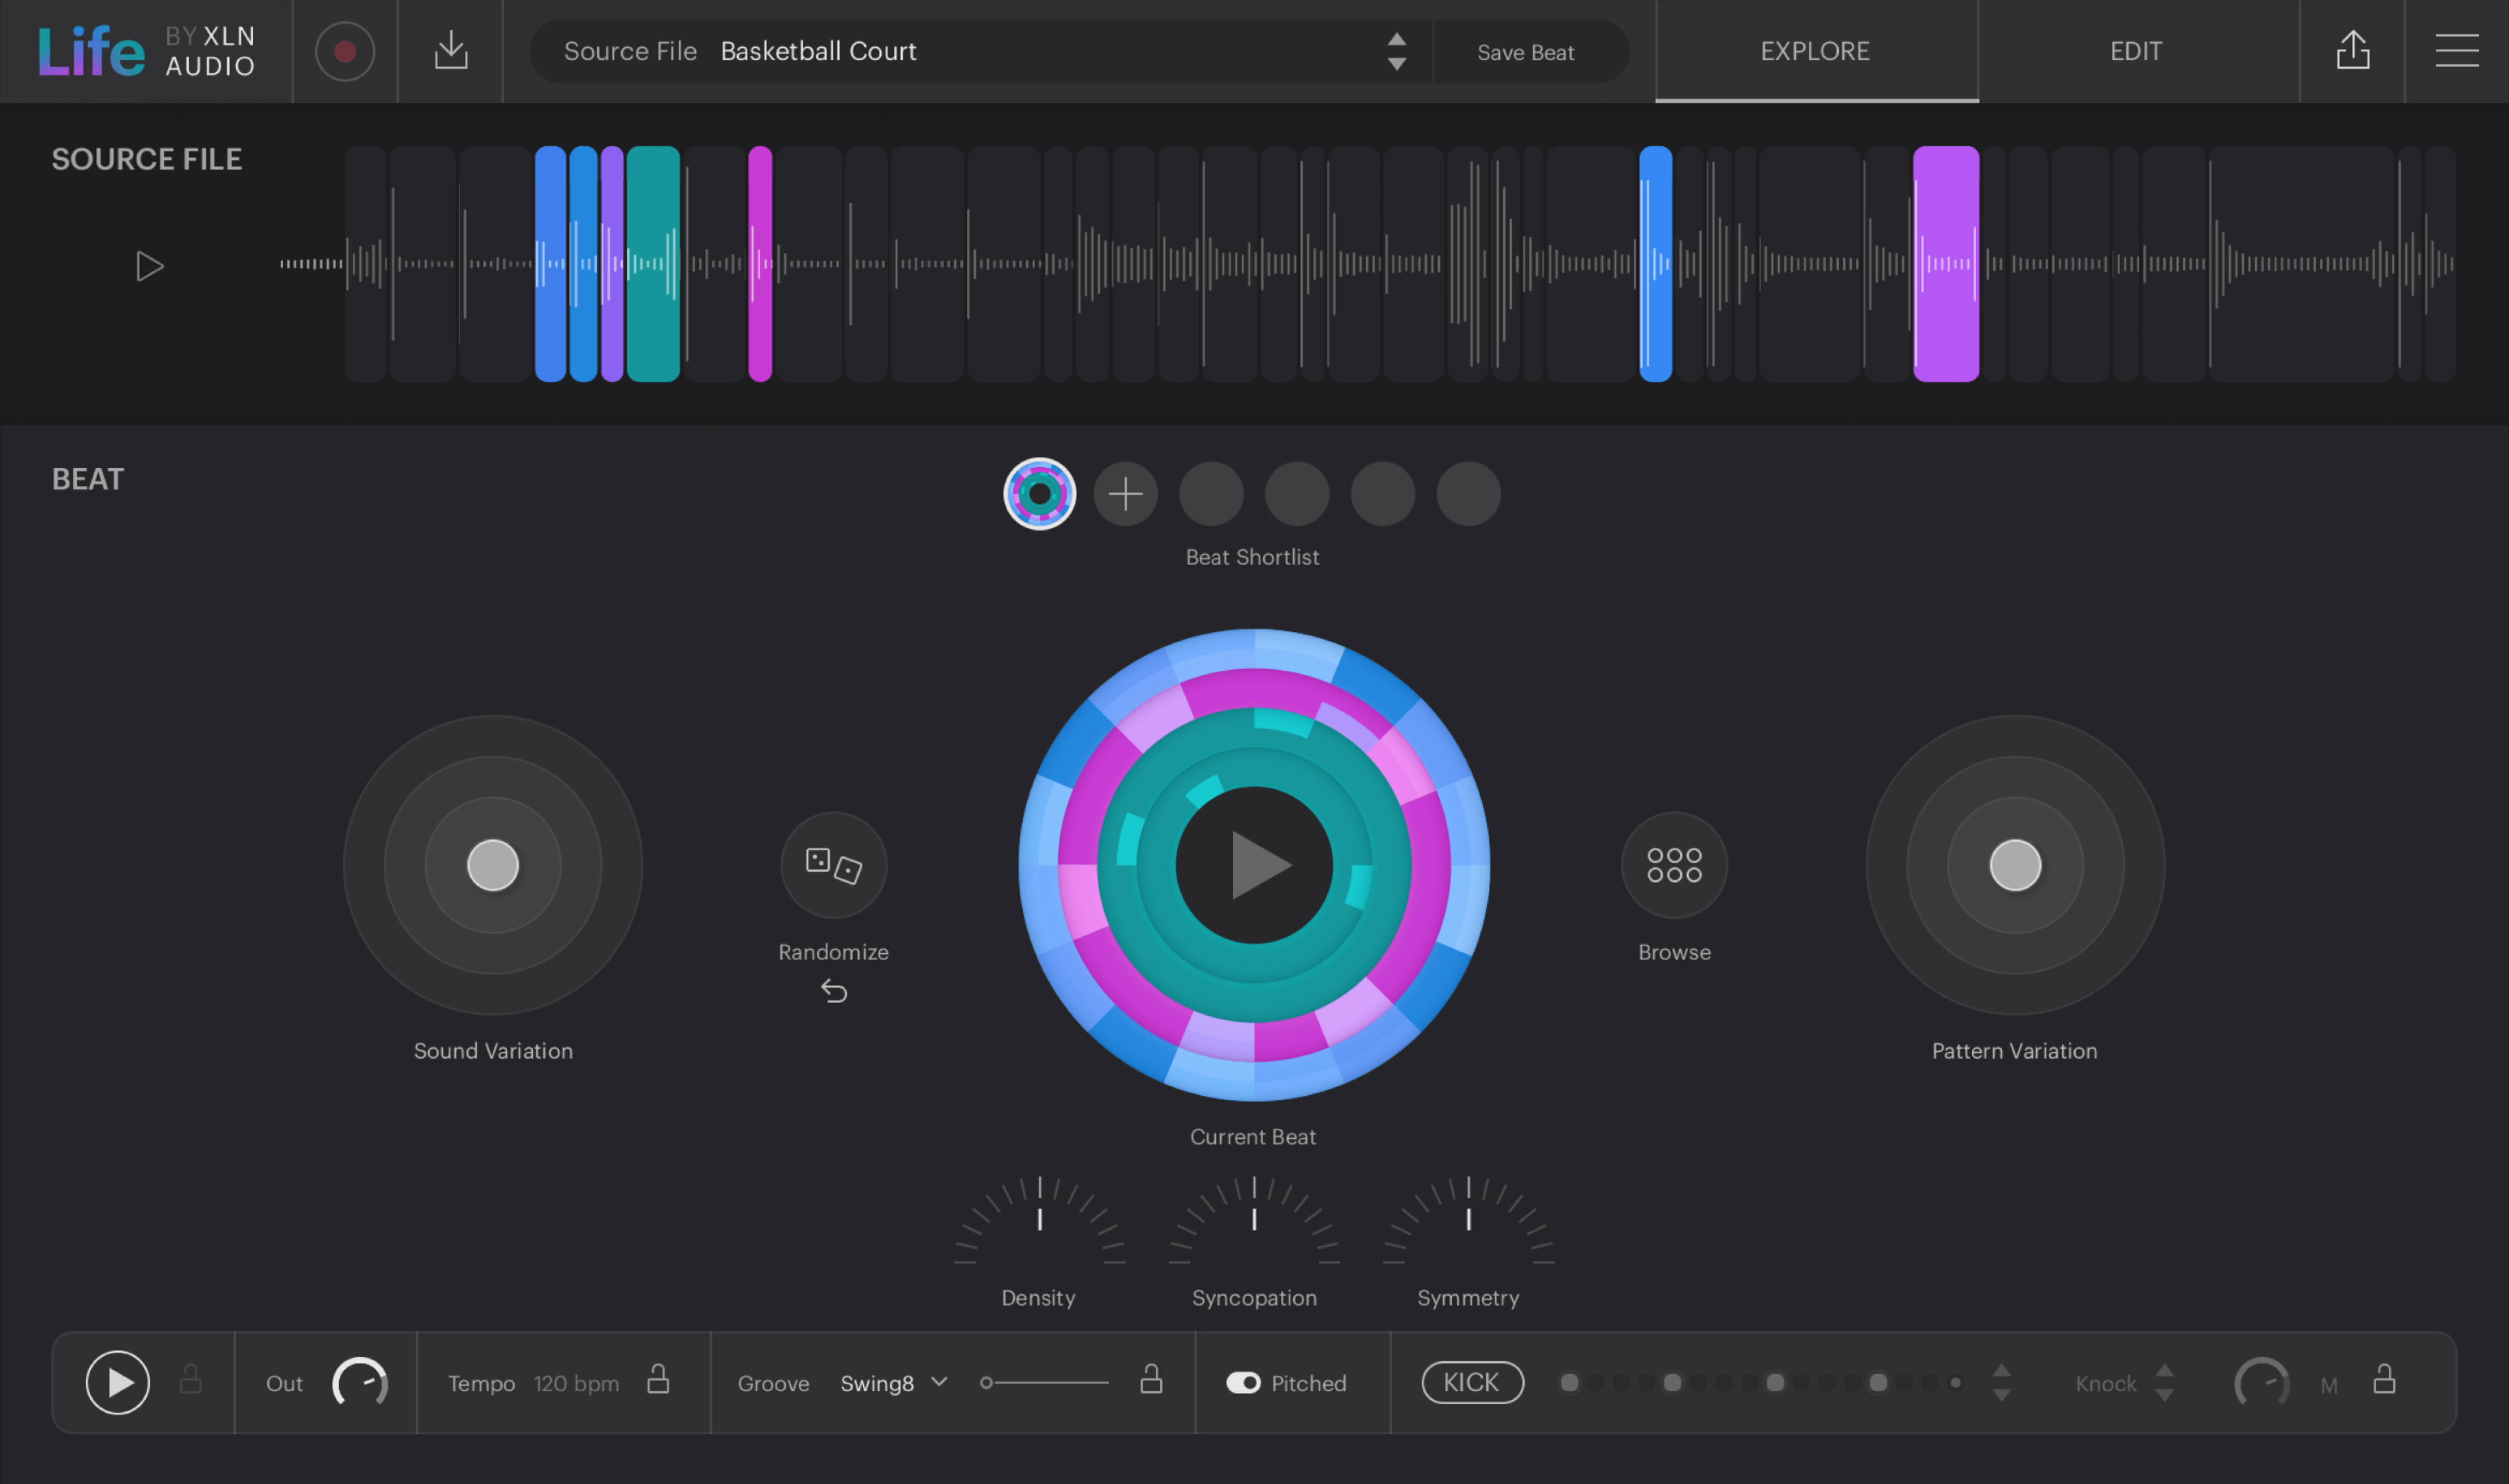Click the last empty shortlist slot
This screenshot has width=2509, height=1484.
point(1468,494)
